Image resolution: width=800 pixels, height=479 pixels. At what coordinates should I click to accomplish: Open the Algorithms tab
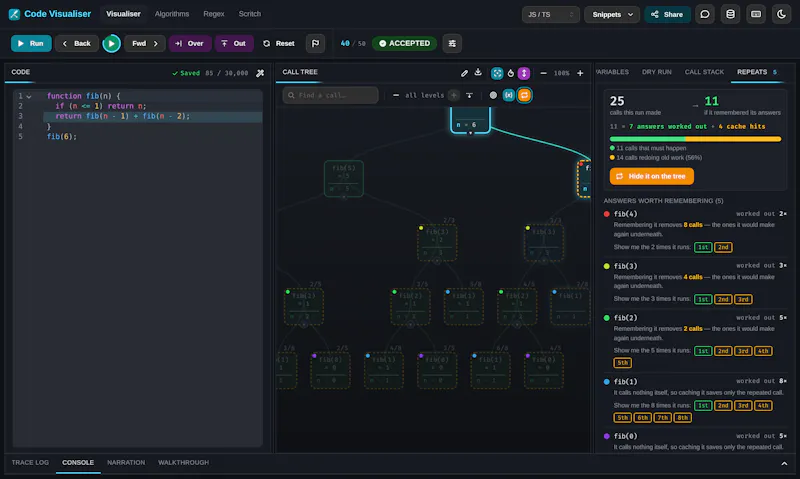pyautogui.click(x=172, y=14)
